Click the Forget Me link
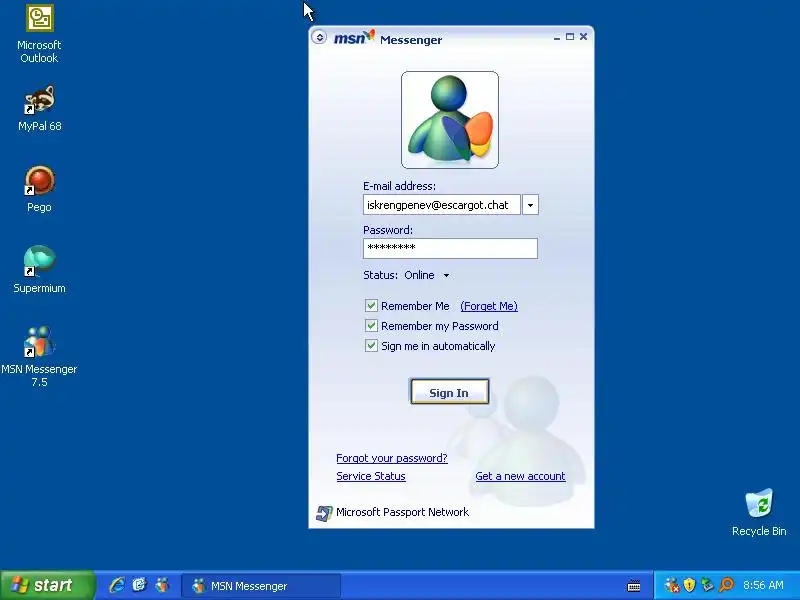This screenshot has width=800, height=600. point(489,306)
